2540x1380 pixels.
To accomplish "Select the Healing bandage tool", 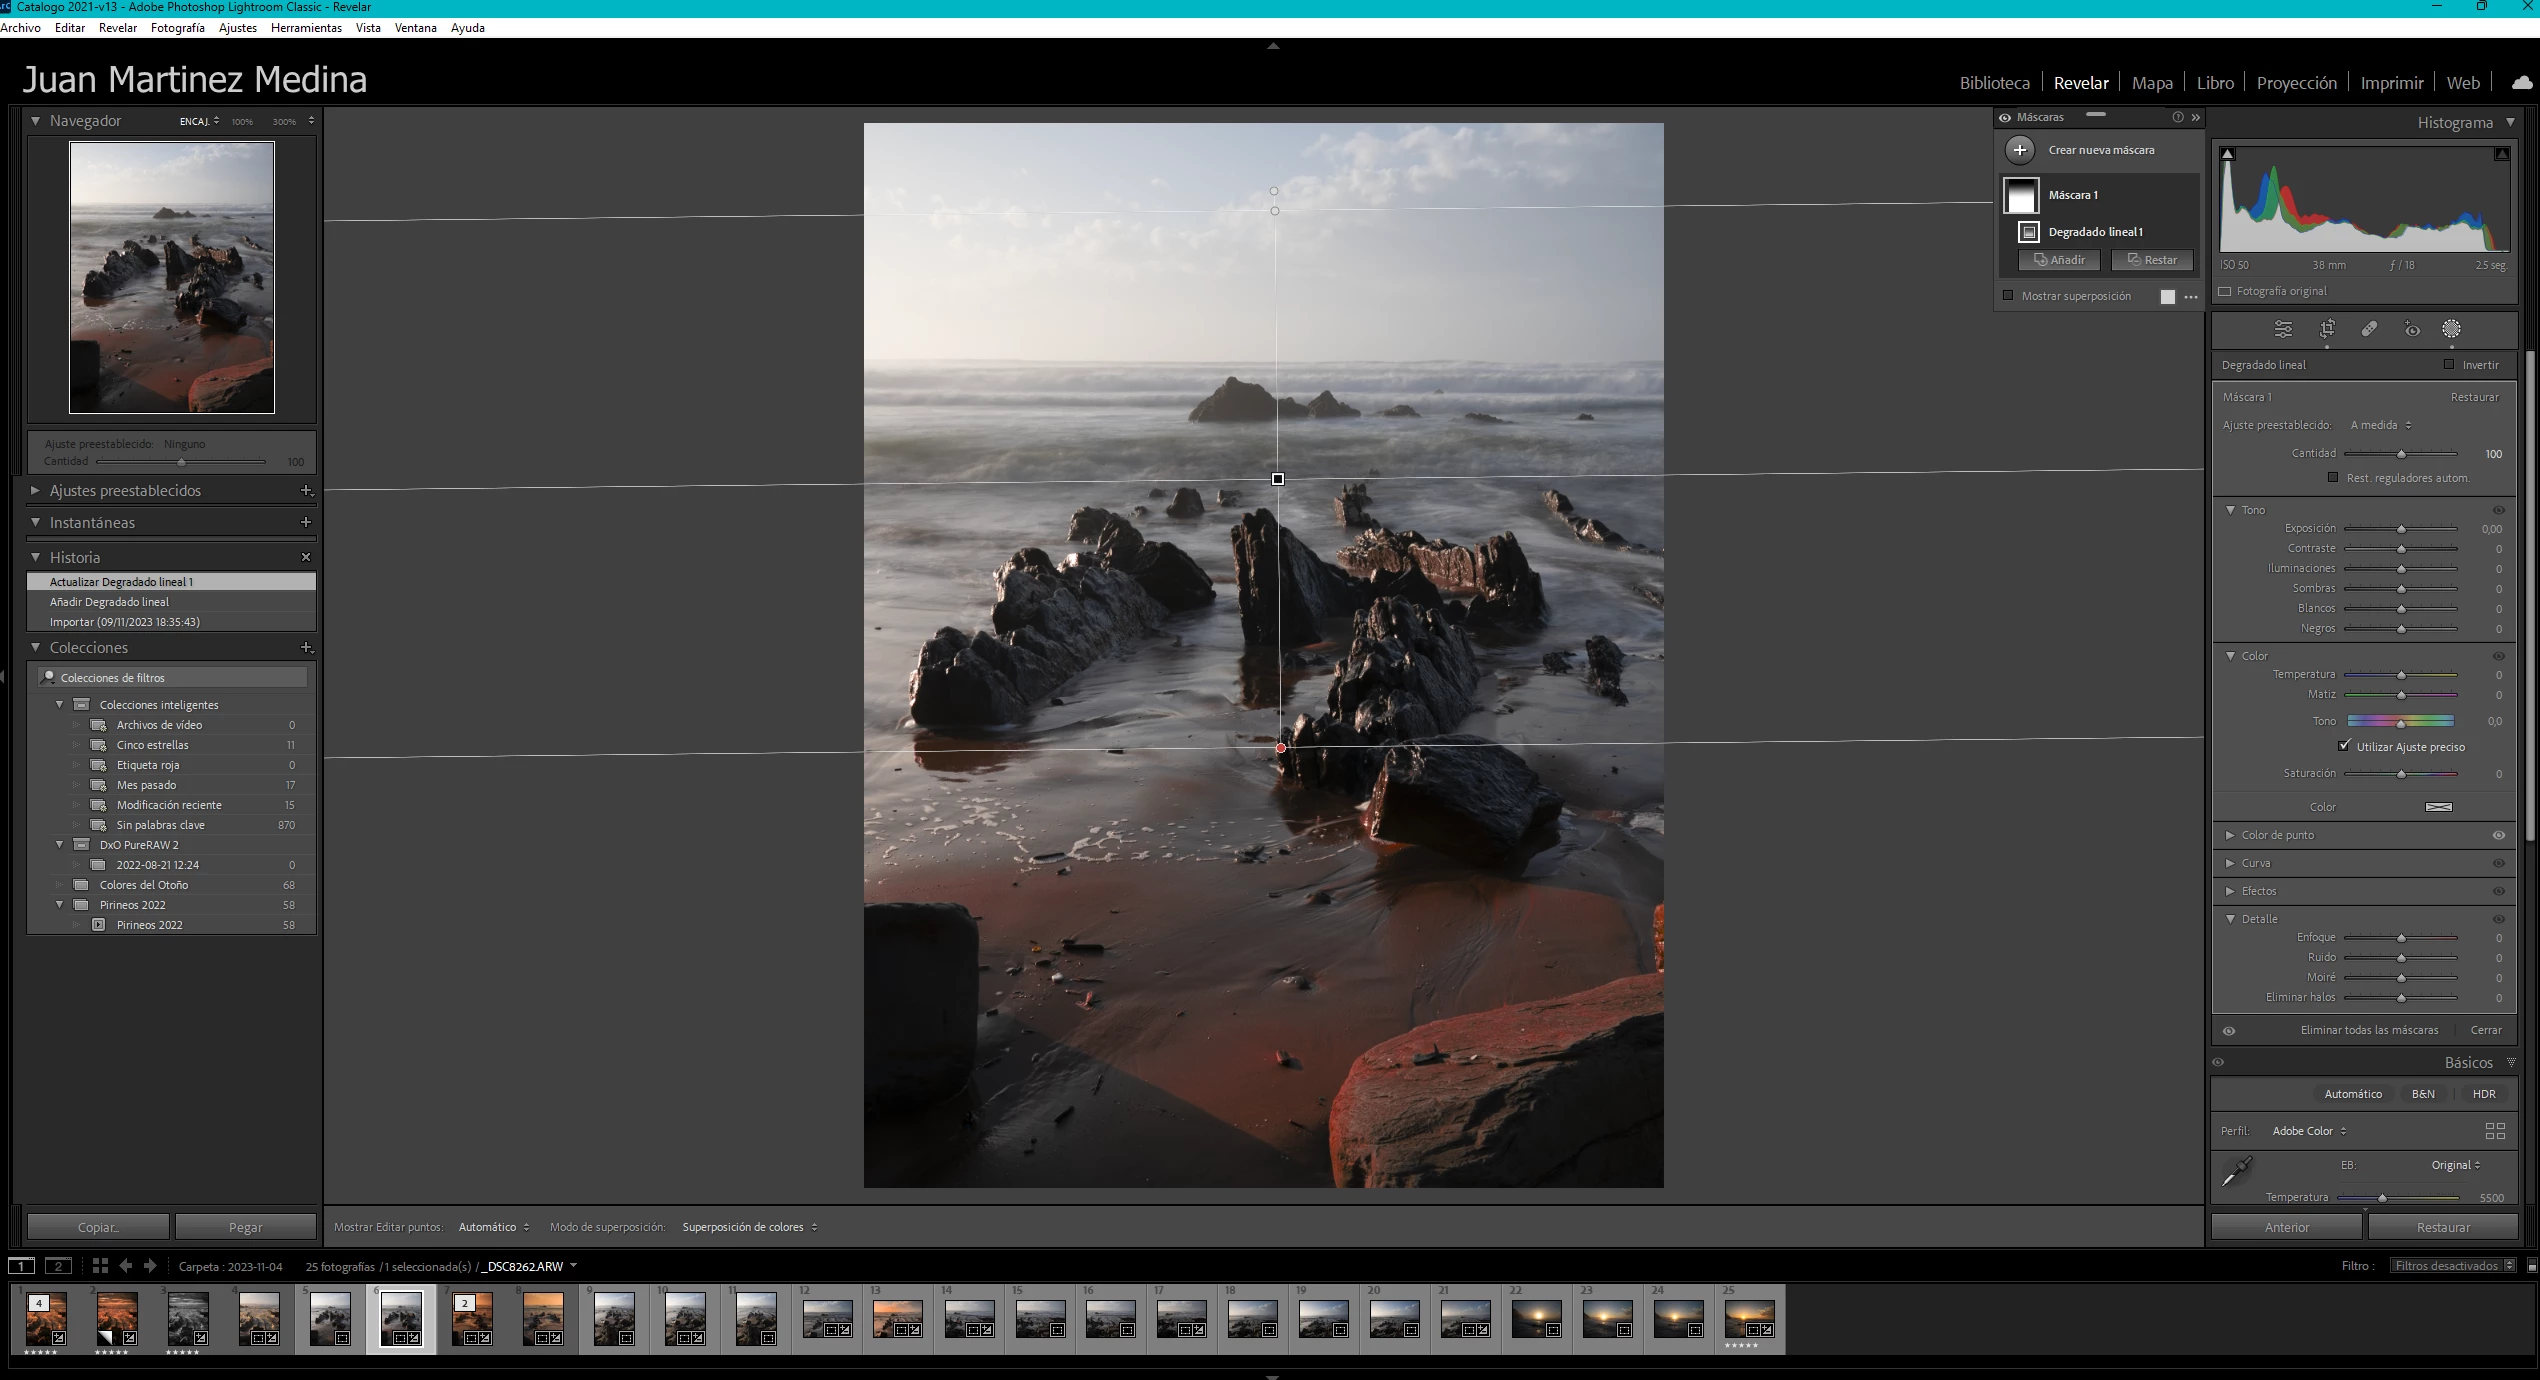I will point(2369,329).
